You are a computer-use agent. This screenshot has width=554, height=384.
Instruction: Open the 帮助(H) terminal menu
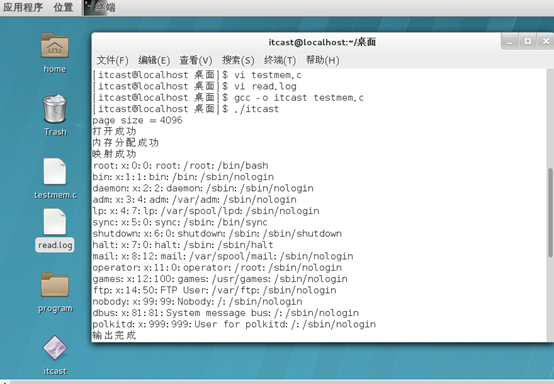pyautogui.click(x=323, y=60)
